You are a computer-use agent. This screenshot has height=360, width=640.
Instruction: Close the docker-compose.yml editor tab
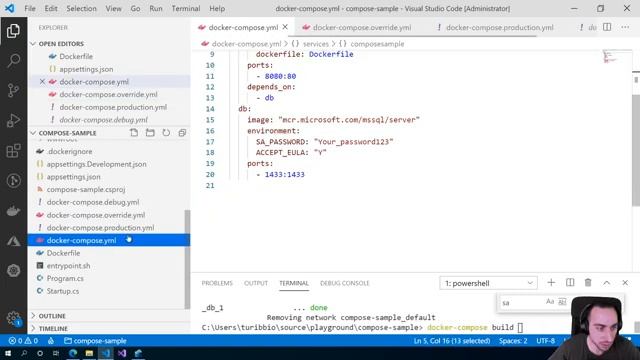coord(285,27)
